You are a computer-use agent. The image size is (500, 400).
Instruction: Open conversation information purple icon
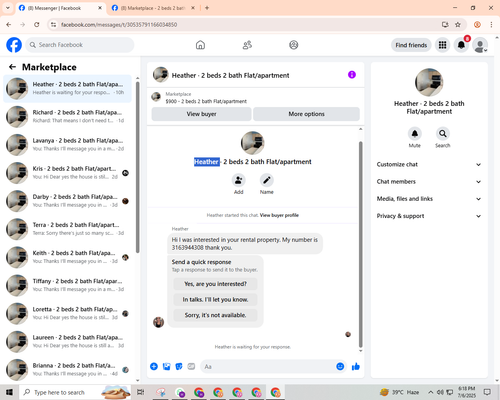[352, 75]
